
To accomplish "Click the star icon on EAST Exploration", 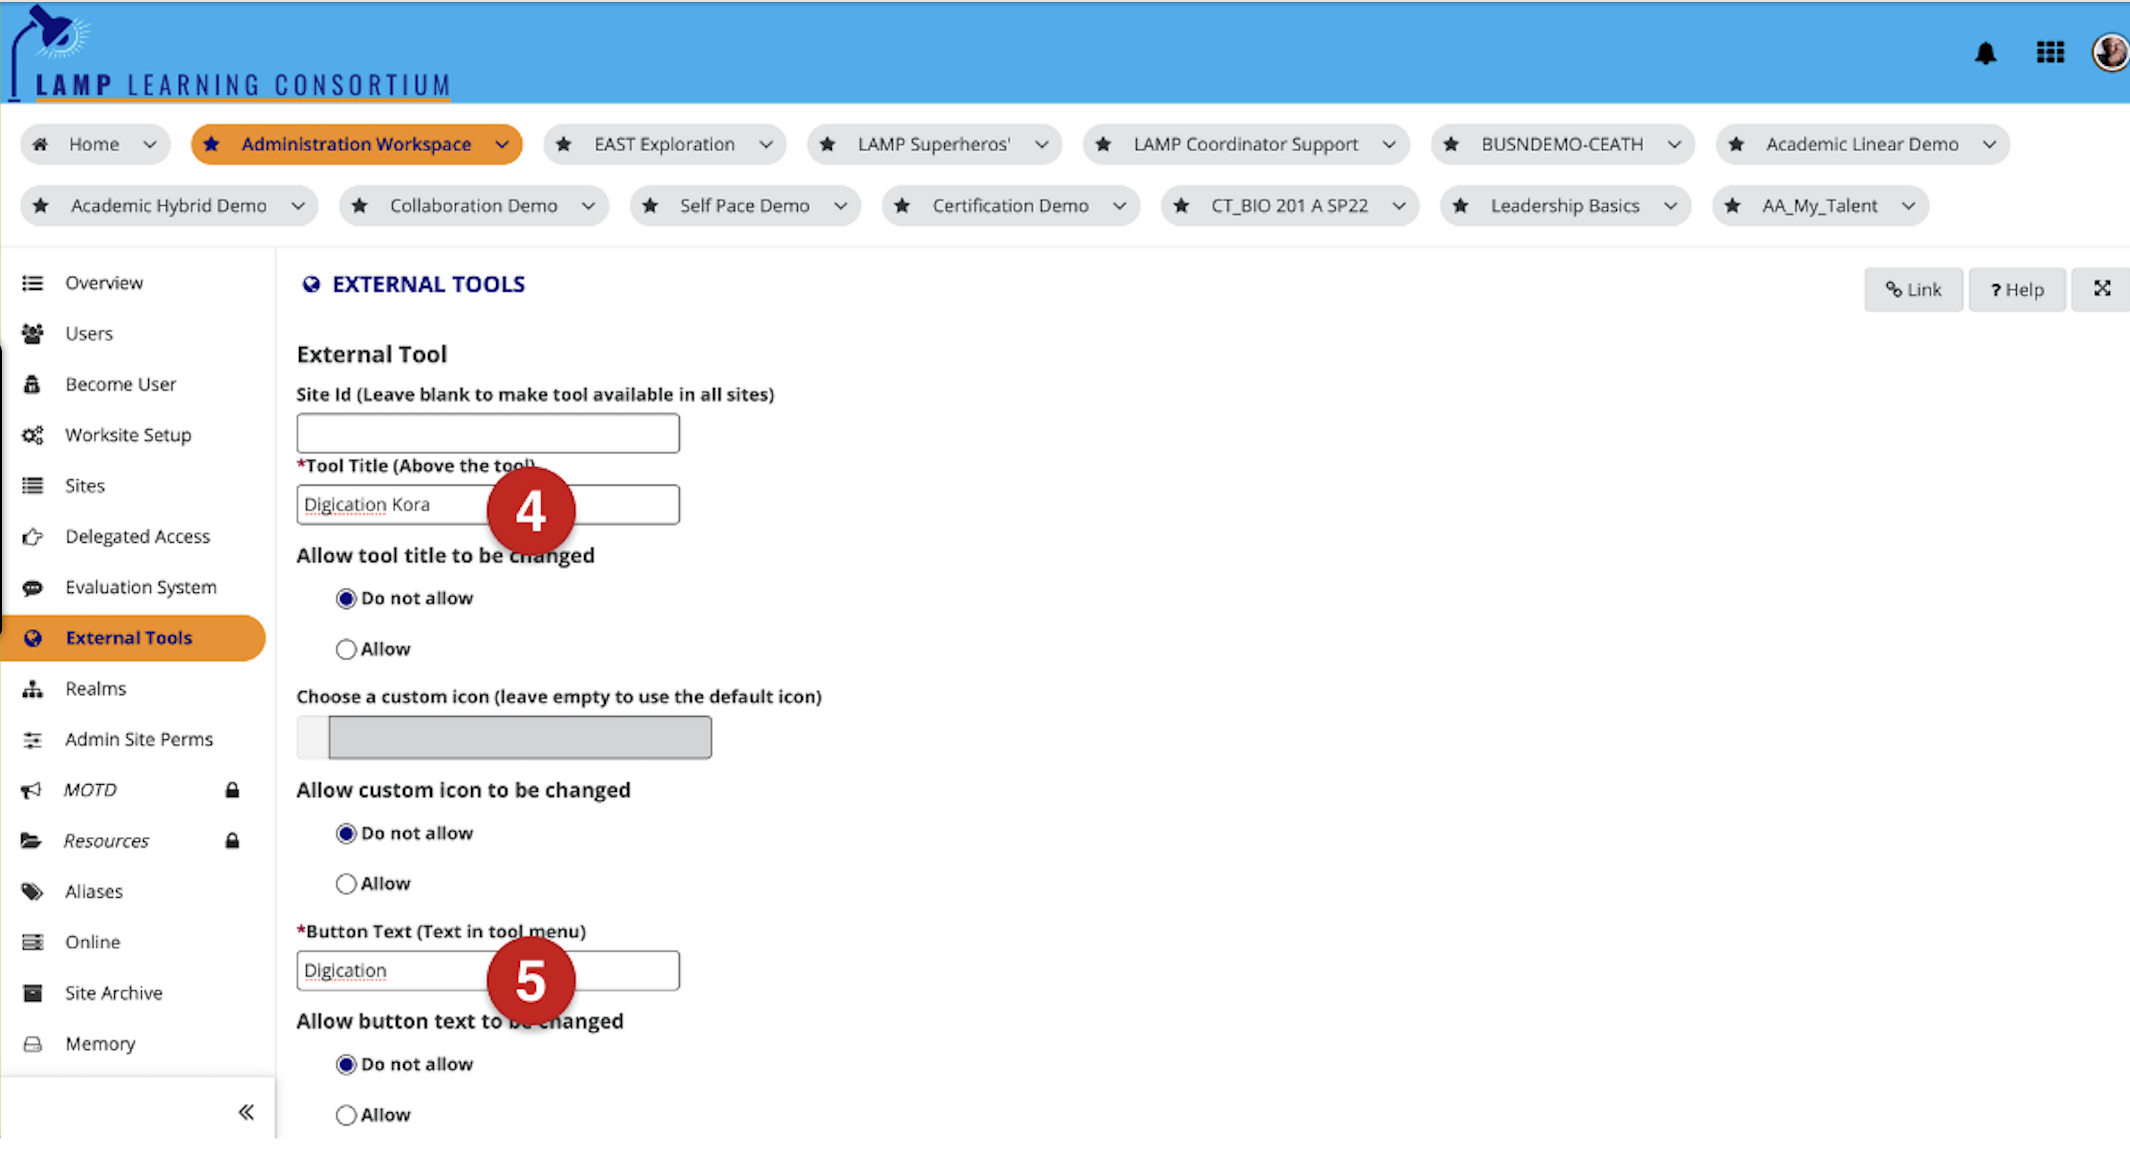I will point(564,144).
